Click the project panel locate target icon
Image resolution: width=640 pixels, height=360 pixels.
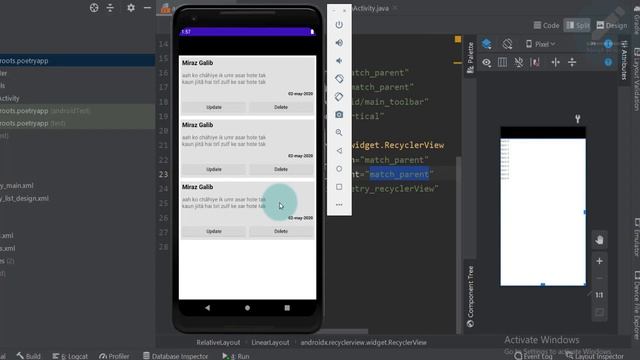coord(94,8)
